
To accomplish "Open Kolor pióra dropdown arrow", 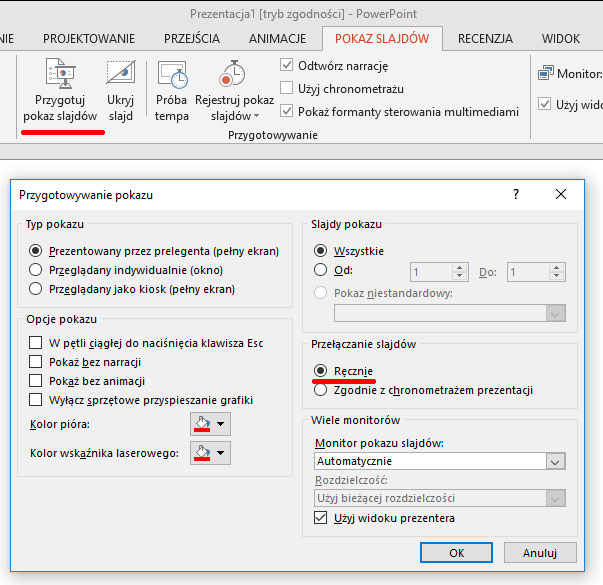I will (220, 424).
